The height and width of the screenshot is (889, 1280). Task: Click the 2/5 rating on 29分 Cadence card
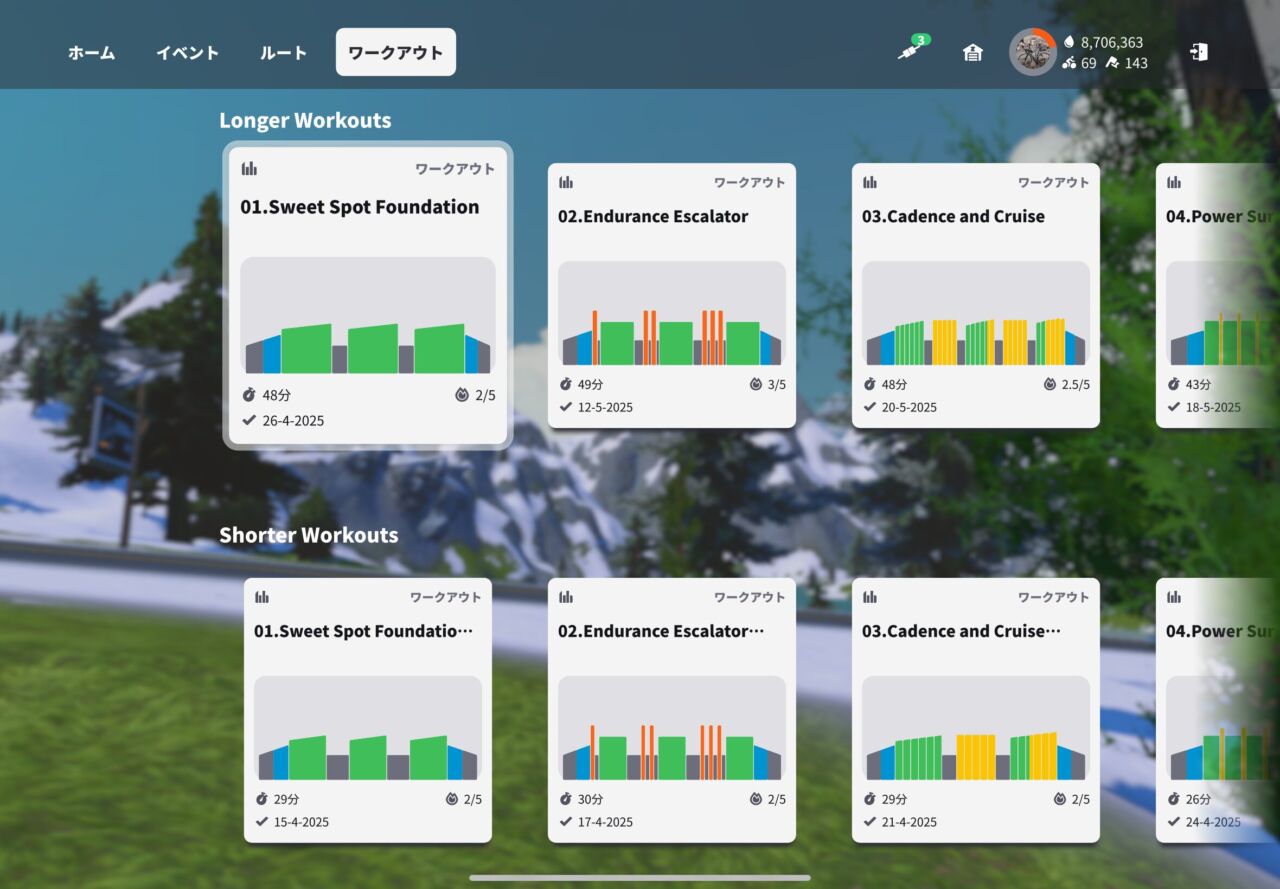click(x=1081, y=799)
